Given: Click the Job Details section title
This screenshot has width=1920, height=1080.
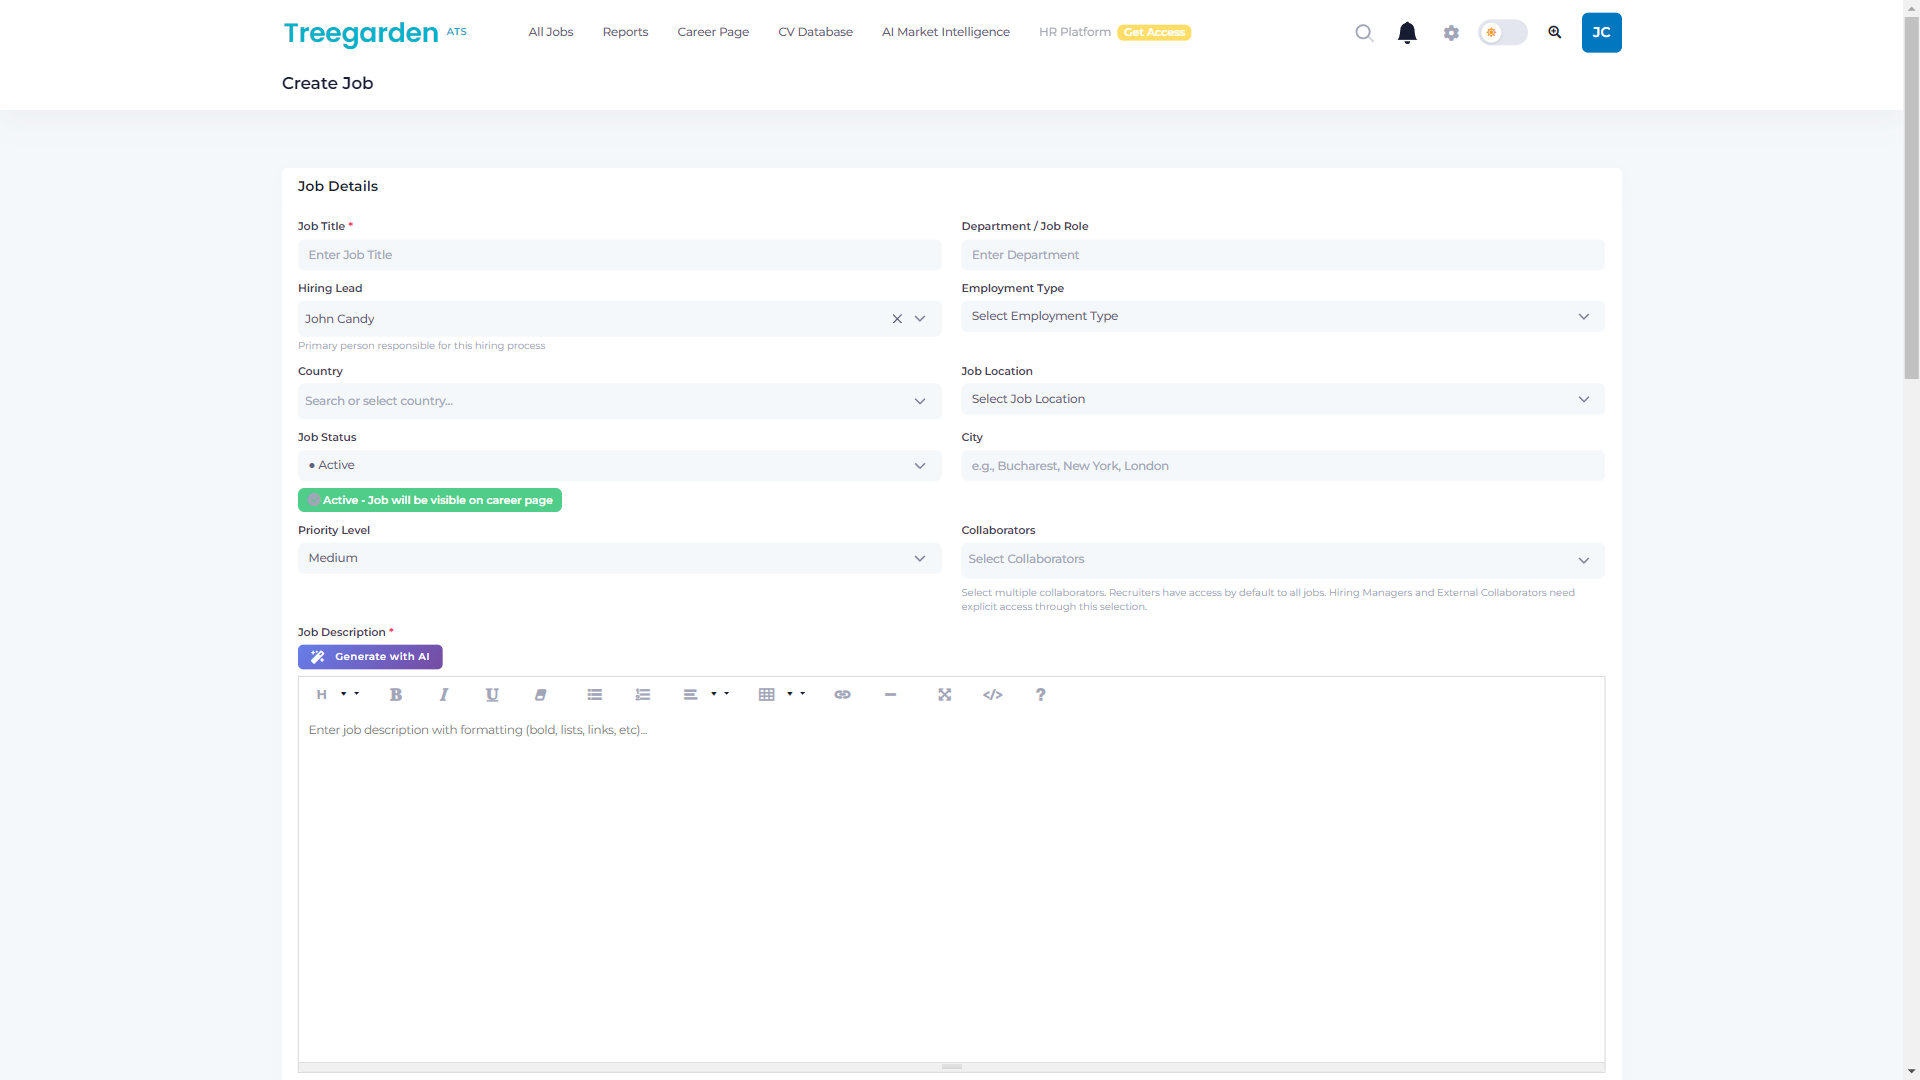Looking at the screenshot, I should pyautogui.click(x=338, y=186).
